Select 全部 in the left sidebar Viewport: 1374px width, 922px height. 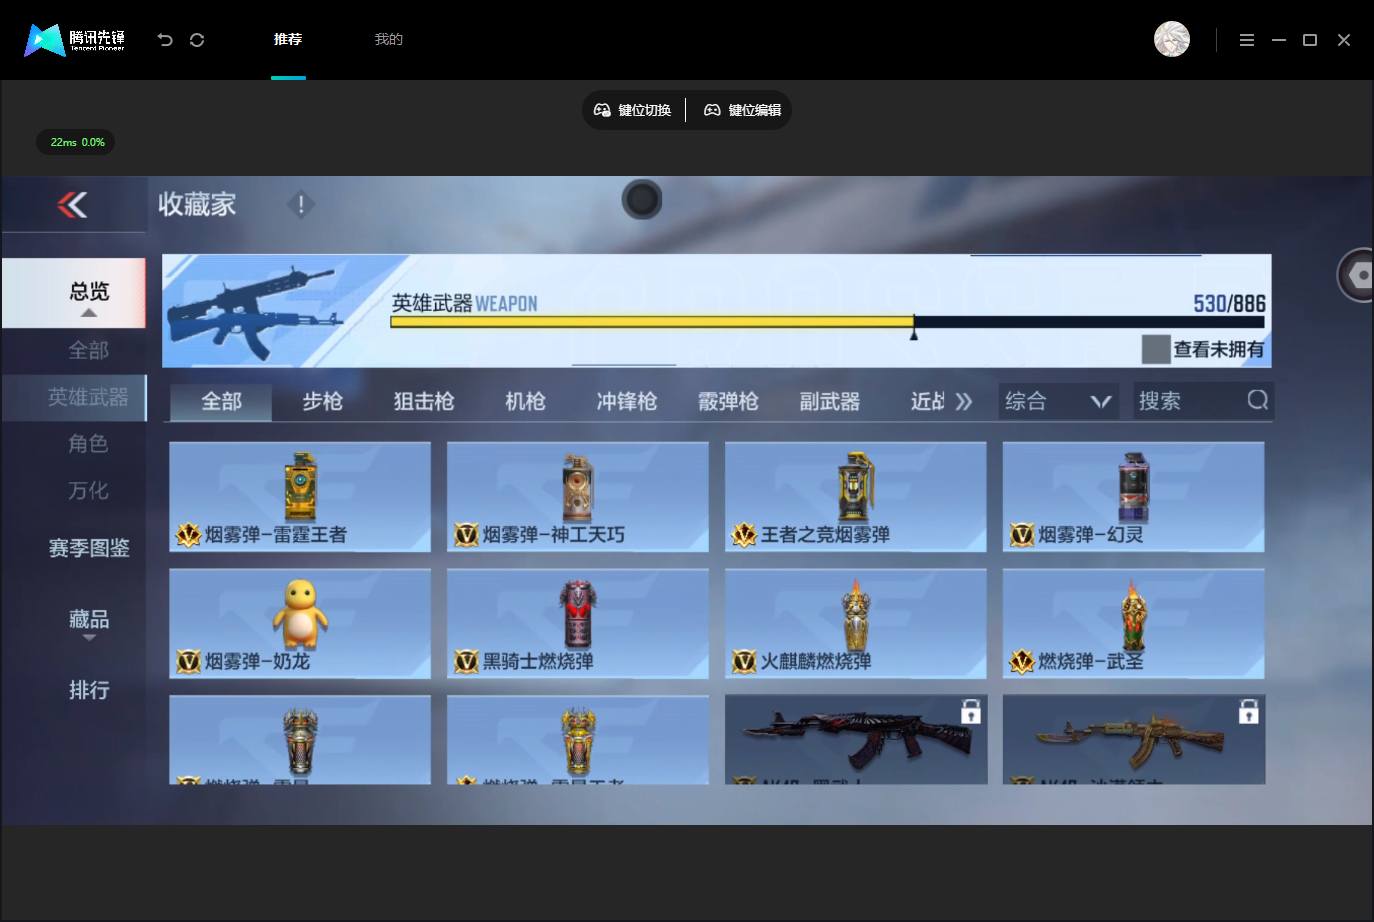(x=88, y=350)
